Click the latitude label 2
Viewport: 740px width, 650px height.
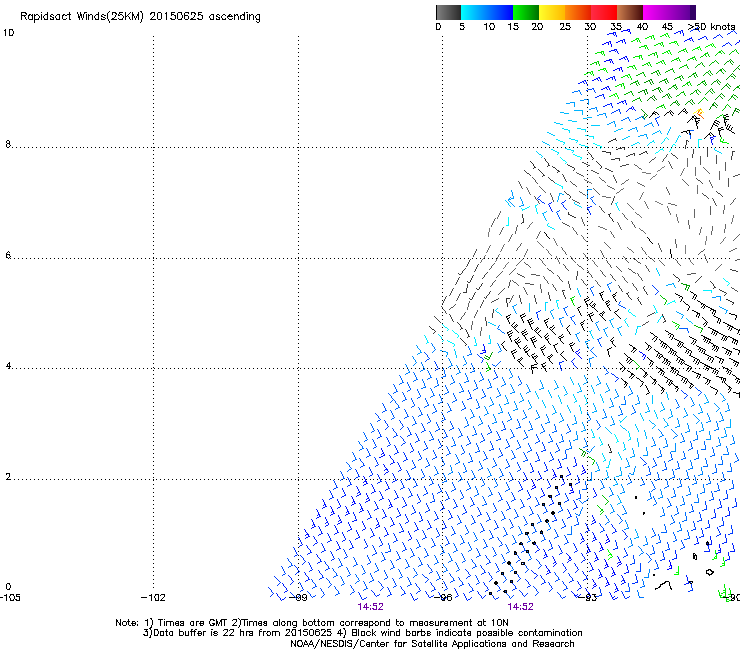click(x=8, y=477)
